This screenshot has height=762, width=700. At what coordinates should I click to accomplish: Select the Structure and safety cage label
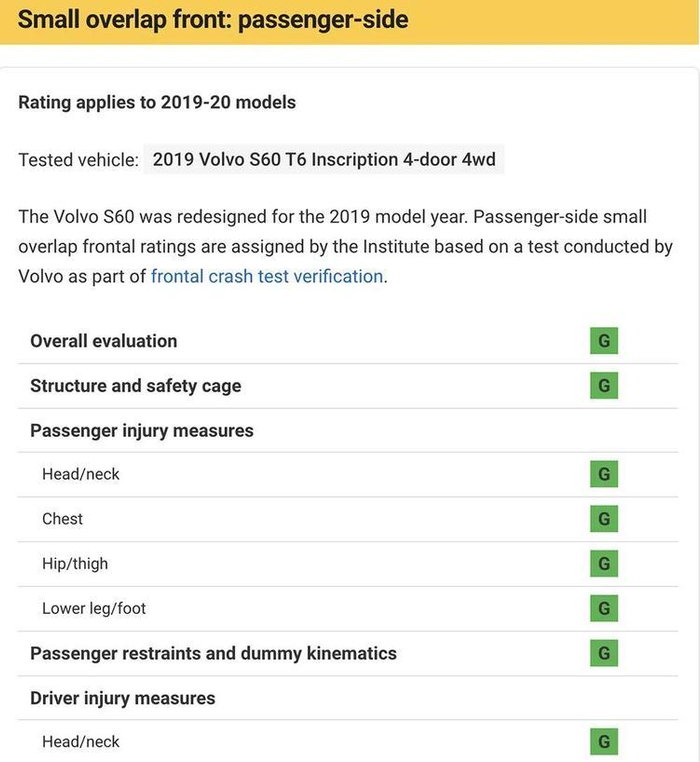pos(135,386)
